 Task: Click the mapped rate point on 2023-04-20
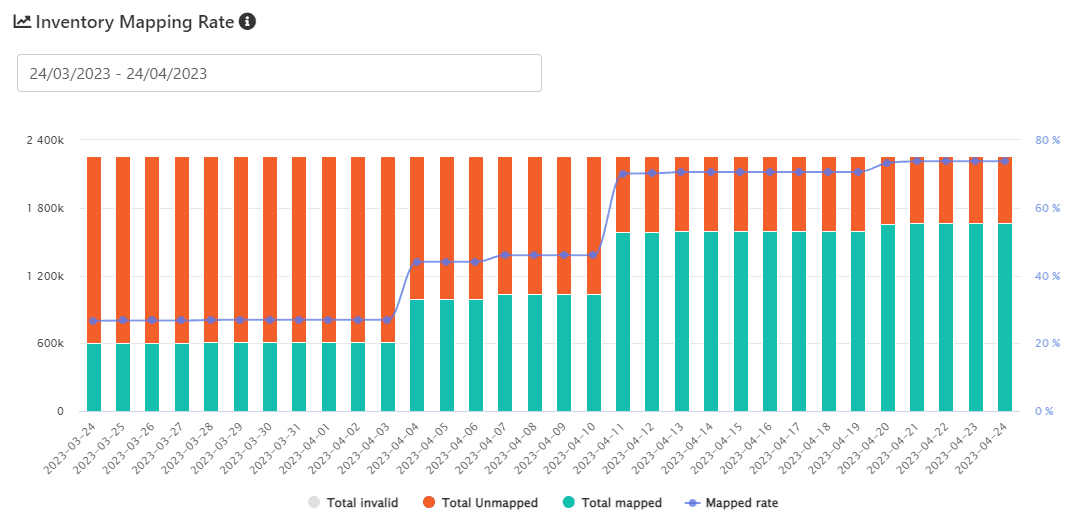(887, 162)
